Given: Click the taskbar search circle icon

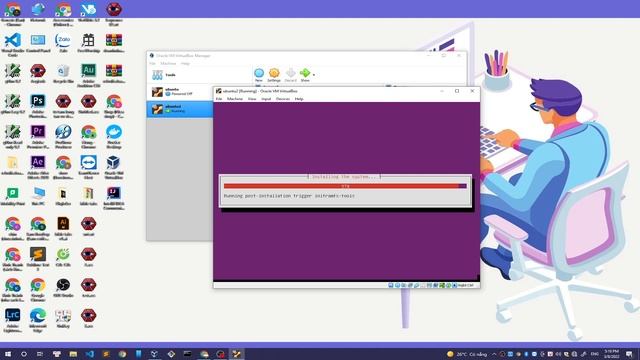Looking at the screenshot, I should pos(24,354).
